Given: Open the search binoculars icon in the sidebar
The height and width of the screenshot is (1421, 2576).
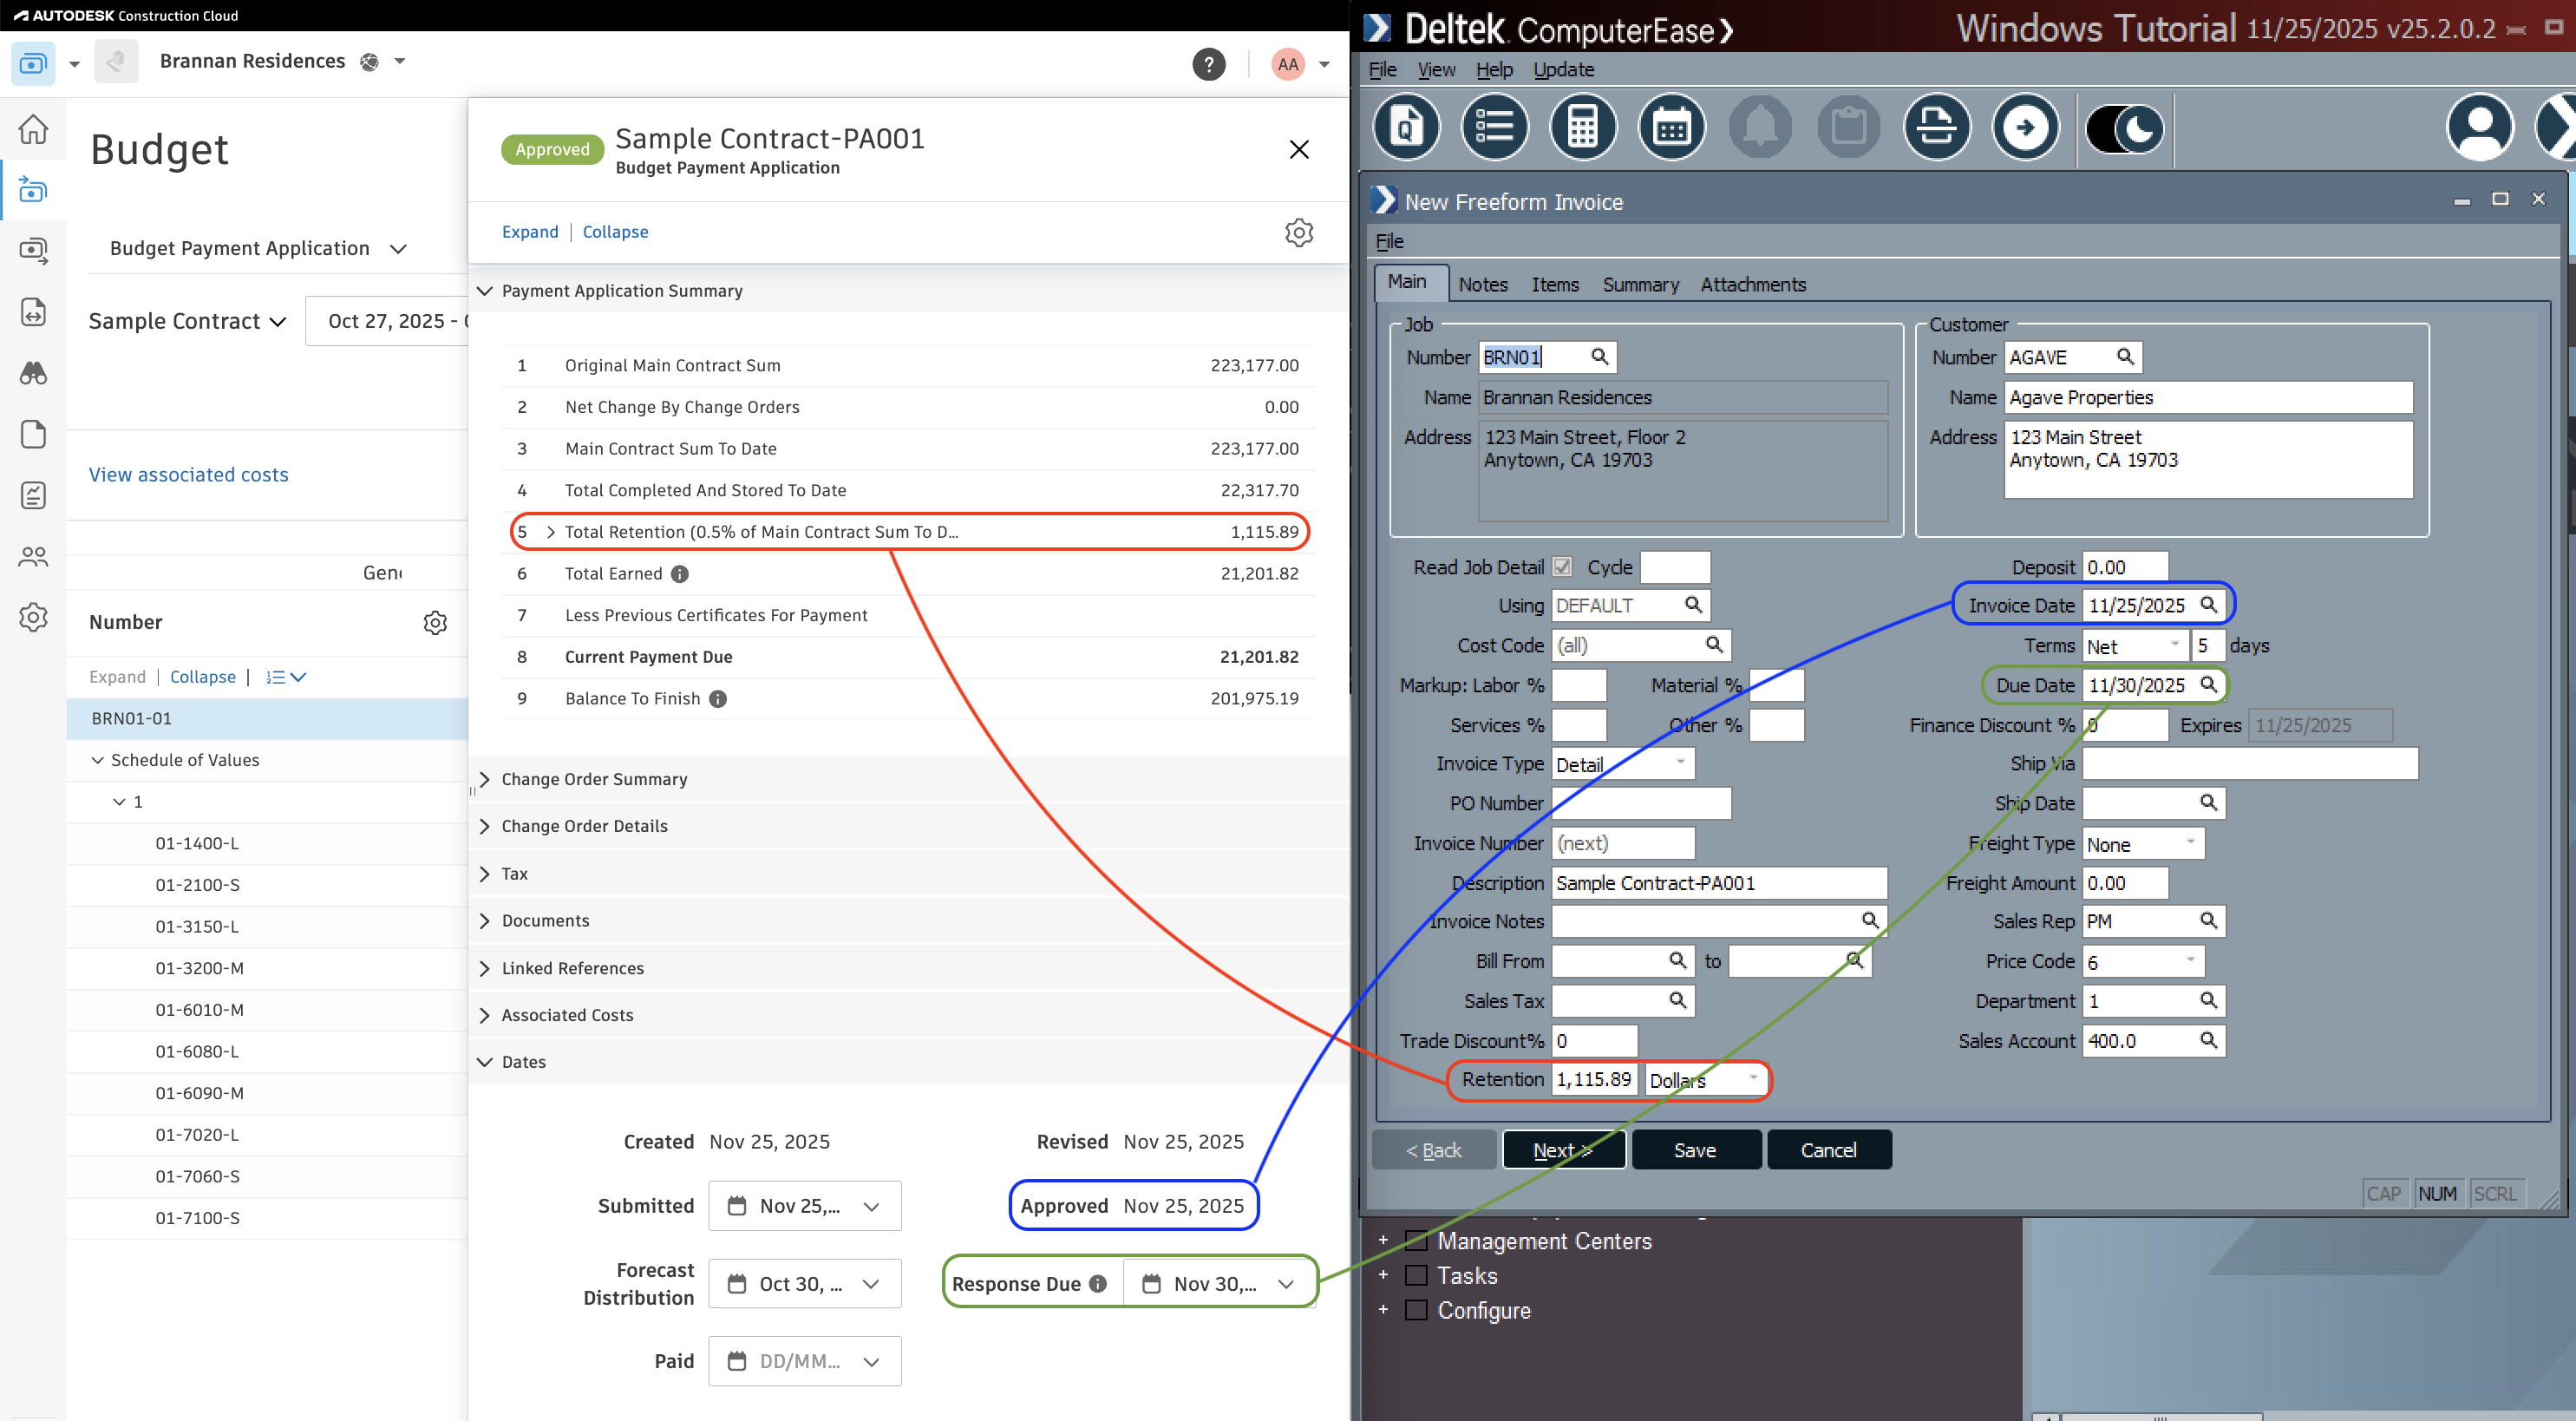Looking at the screenshot, I should click(x=33, y=373).
